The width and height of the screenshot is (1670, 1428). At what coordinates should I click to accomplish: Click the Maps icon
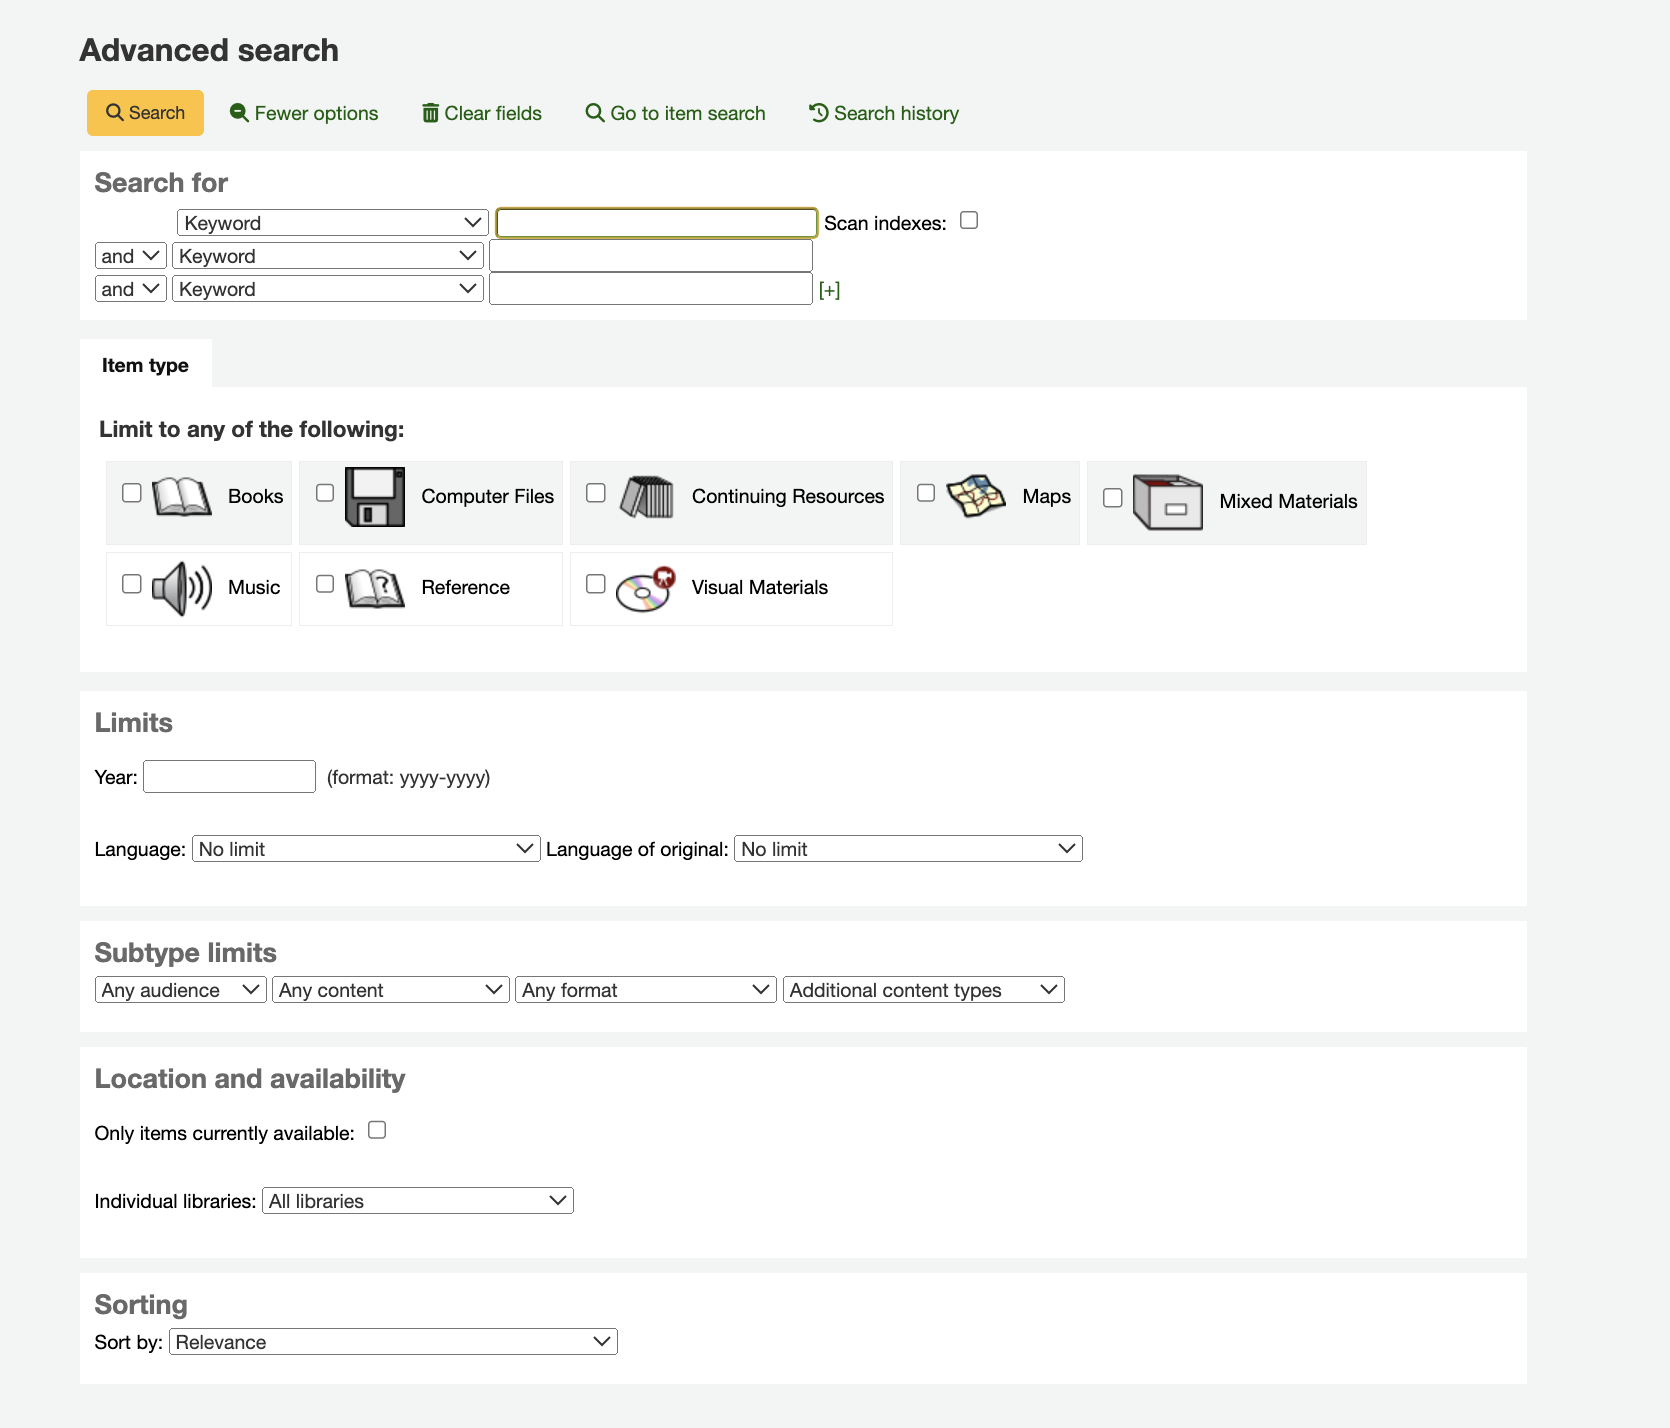[x=977, y=495]
